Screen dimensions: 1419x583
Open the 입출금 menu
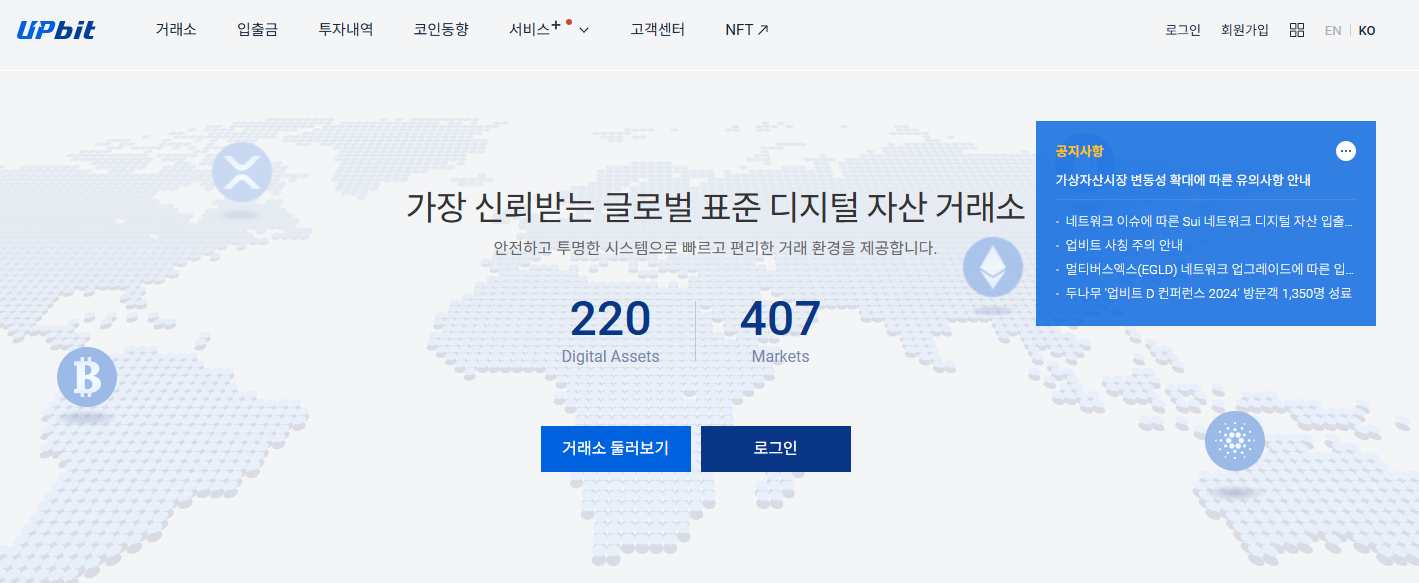point(257,30)
